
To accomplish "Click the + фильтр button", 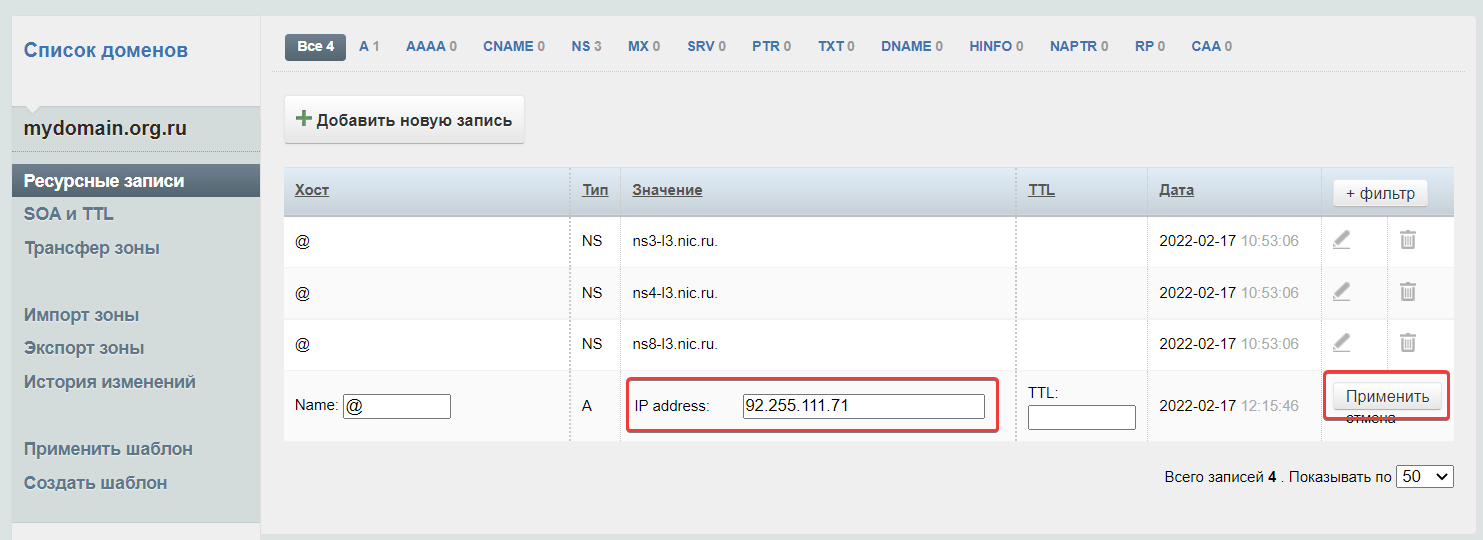I will click(x=1379, y=193).
